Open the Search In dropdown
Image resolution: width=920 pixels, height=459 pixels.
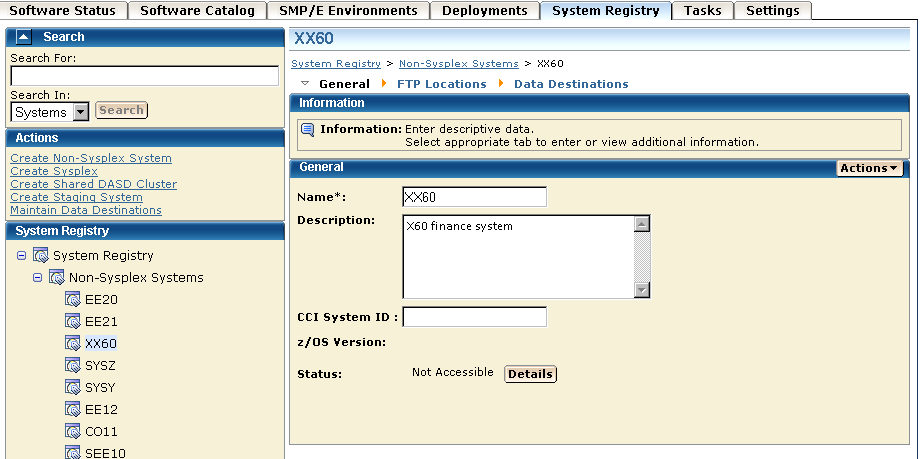point(81,112)
